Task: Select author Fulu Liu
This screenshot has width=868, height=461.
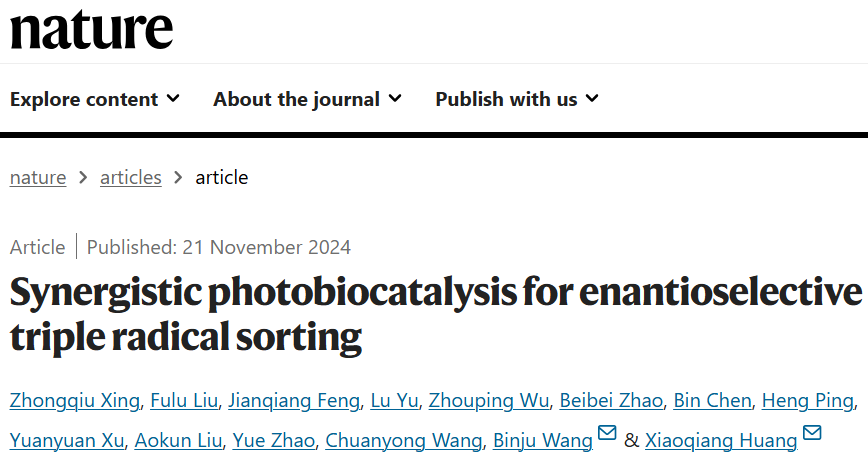Action: (x=184, y=401)
